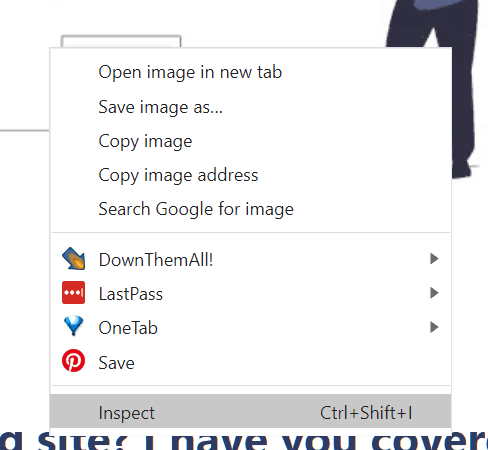Select Inspect in the context menu
This screenshot has height=450, width=488.
click(x=251, y=411)
